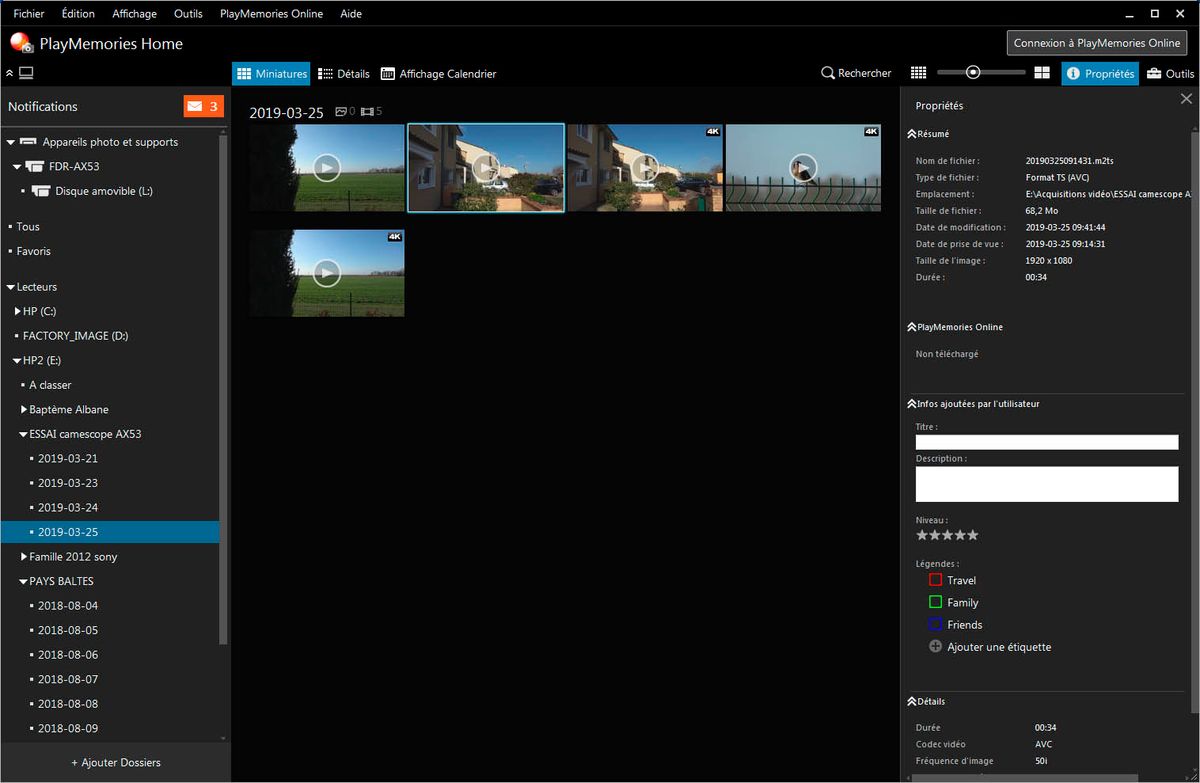
Task: Click Connexion à PlayMemories Online button
Action: point(1097,43)
